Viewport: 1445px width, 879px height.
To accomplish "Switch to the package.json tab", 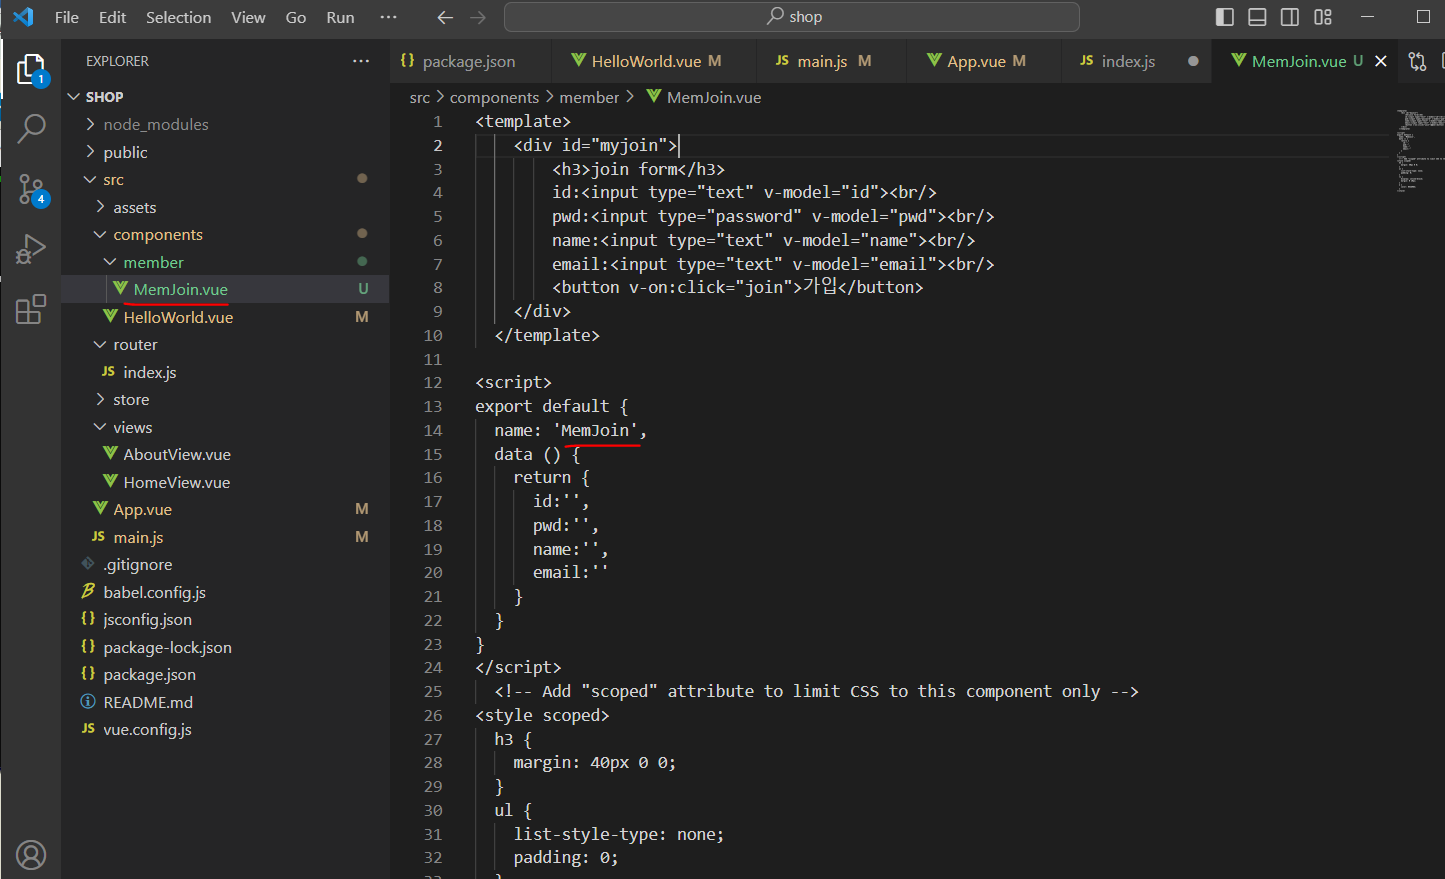I will (470, 61).
